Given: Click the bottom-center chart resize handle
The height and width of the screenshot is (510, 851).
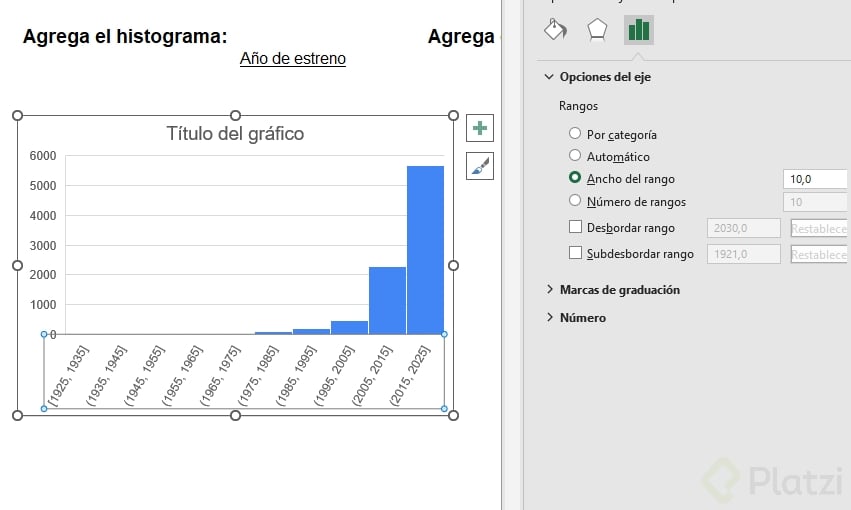Looking at the screenshot, I should point(235,416).
